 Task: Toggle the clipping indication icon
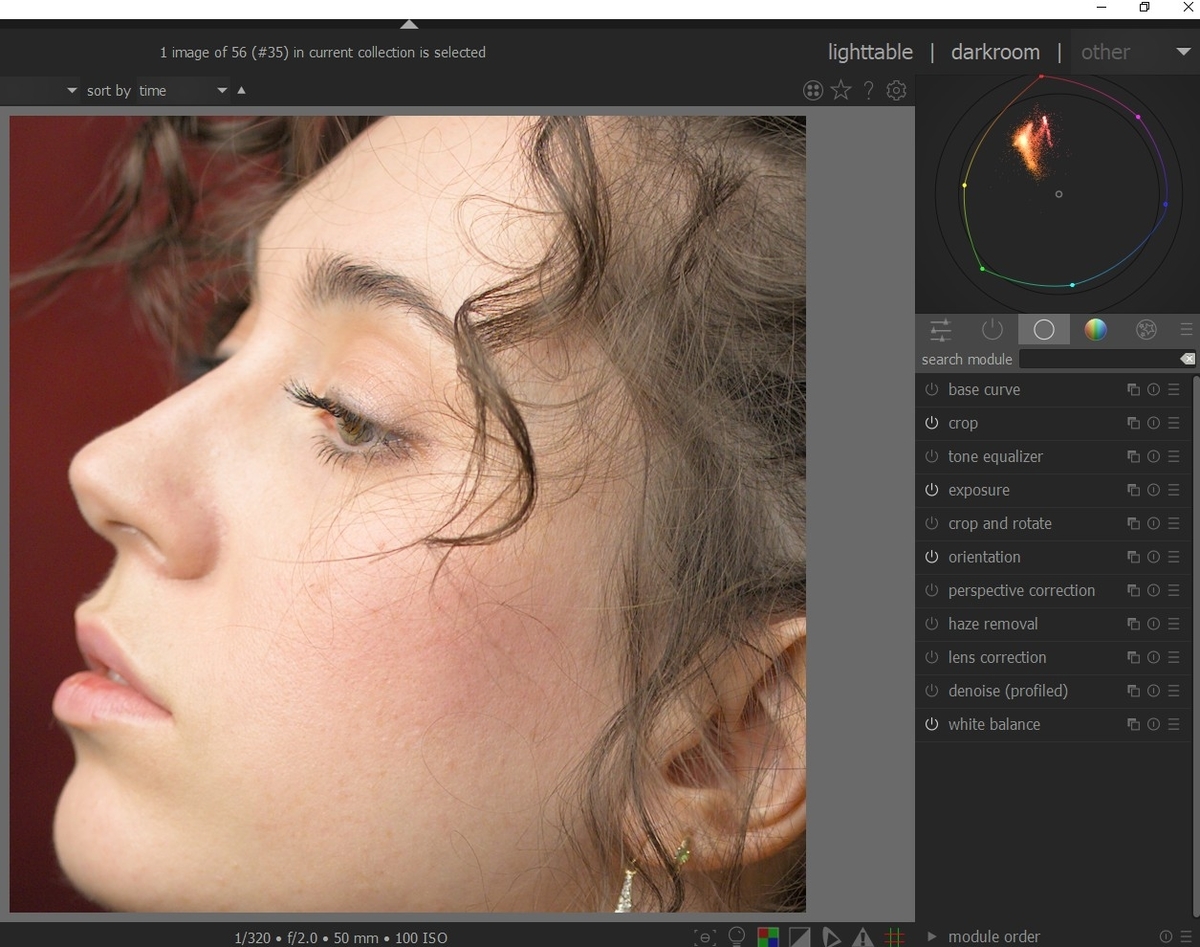click(x=799, y=937)
